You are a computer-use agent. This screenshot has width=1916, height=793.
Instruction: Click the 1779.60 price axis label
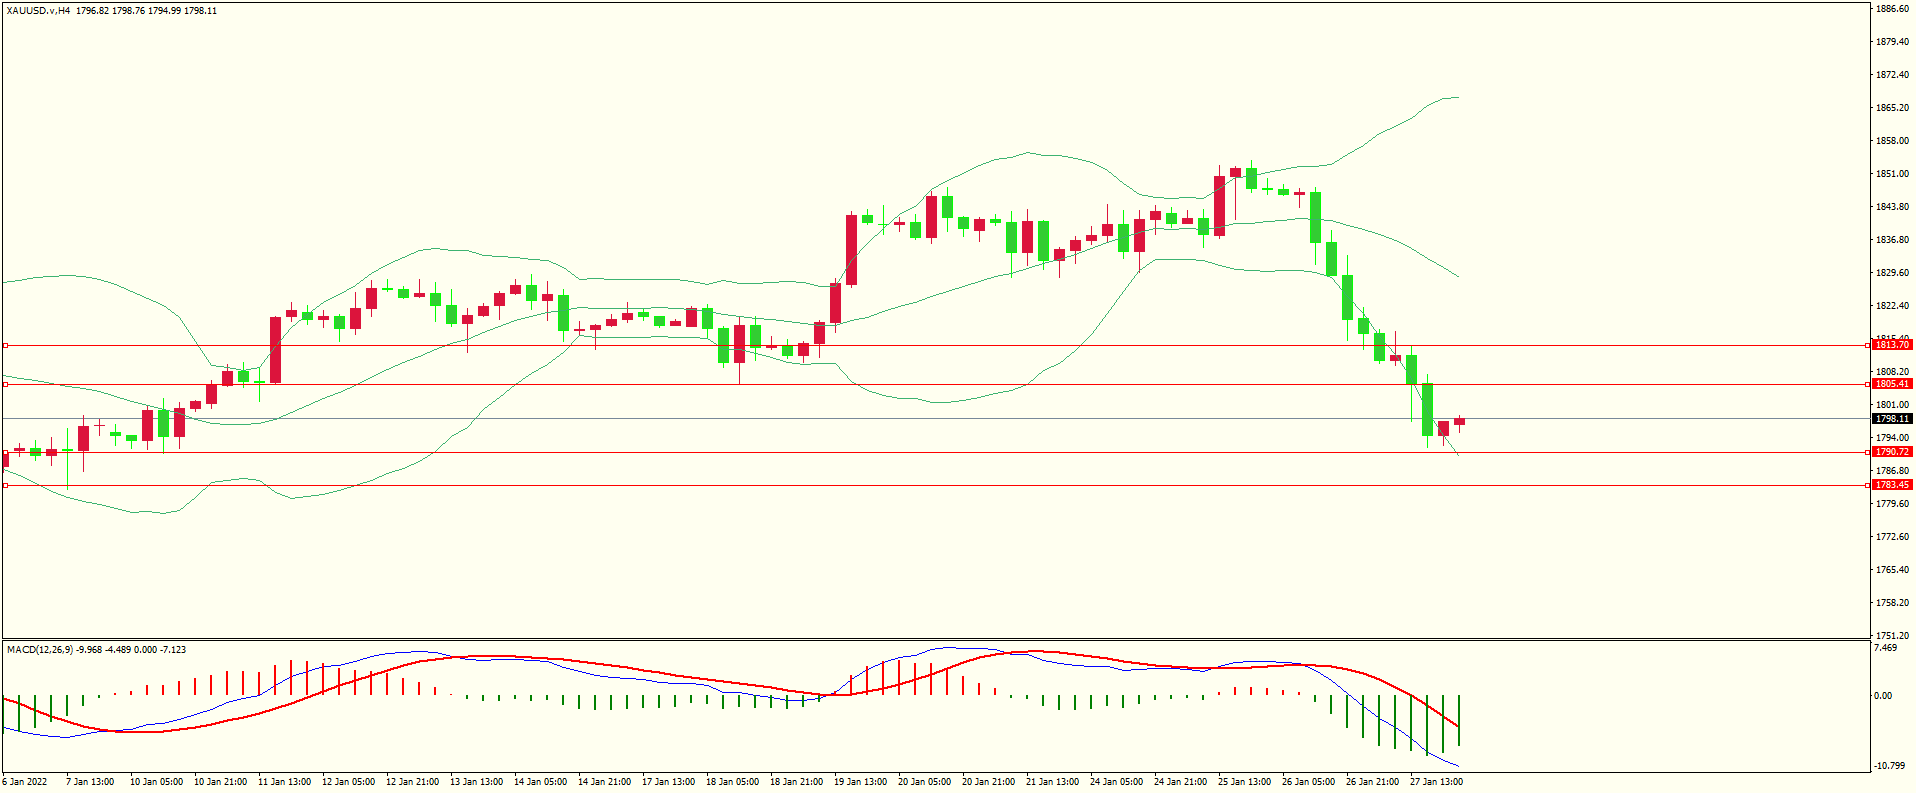pos(1893,504)
